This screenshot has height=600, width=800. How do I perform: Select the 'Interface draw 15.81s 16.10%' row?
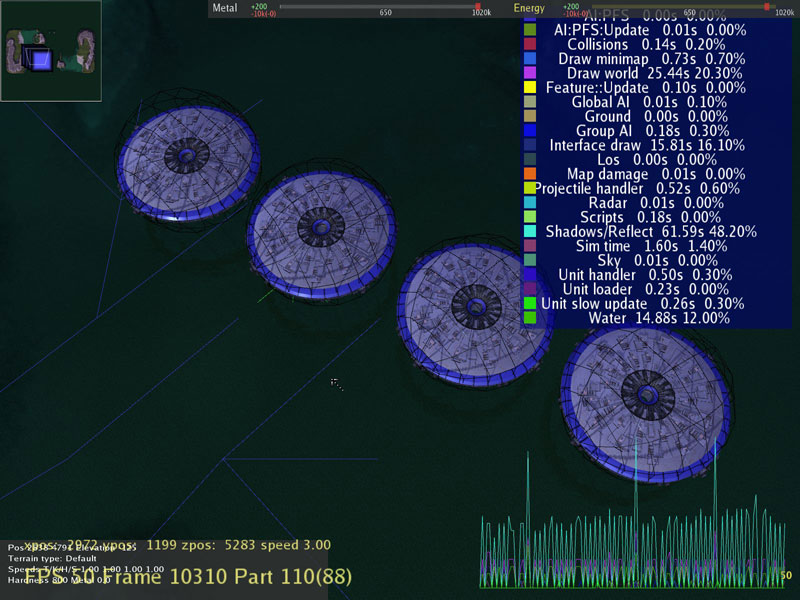click(647, 145)
